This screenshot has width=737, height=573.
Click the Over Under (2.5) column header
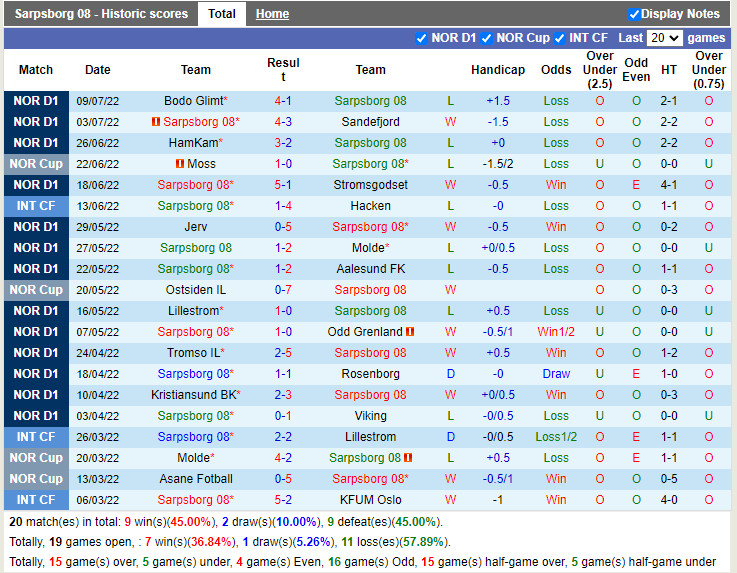click(600, 70)
